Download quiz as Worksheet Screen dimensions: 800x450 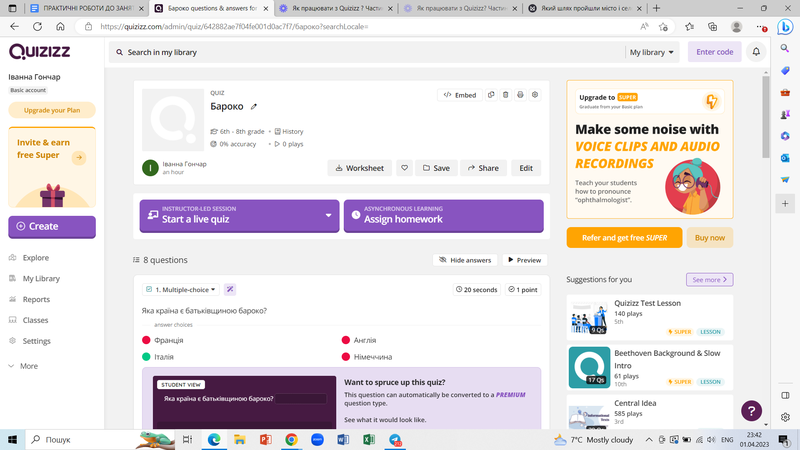[359, 168]
